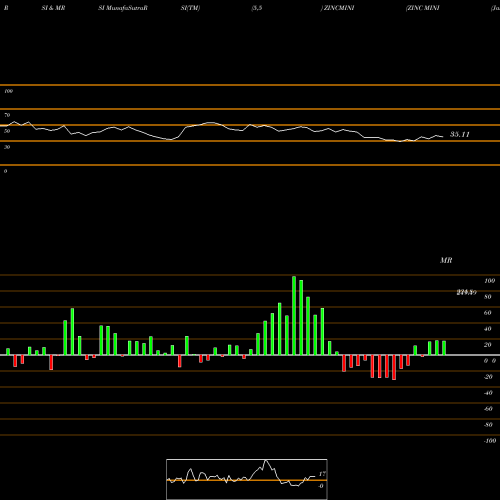
Task: Select the MR axis label 40
Action: tap(488, 329)
